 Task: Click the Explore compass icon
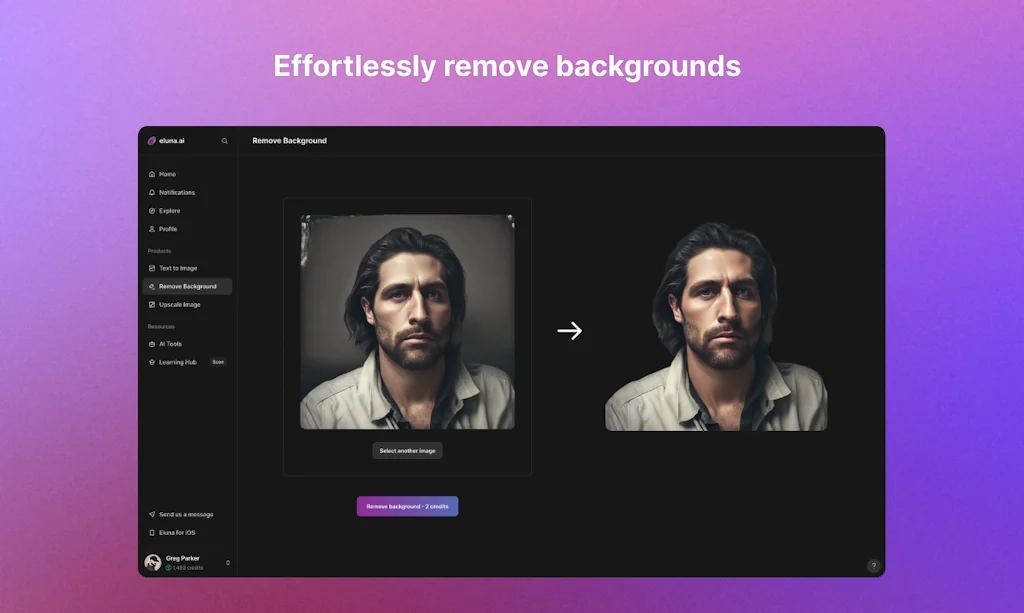coord(152,211)
